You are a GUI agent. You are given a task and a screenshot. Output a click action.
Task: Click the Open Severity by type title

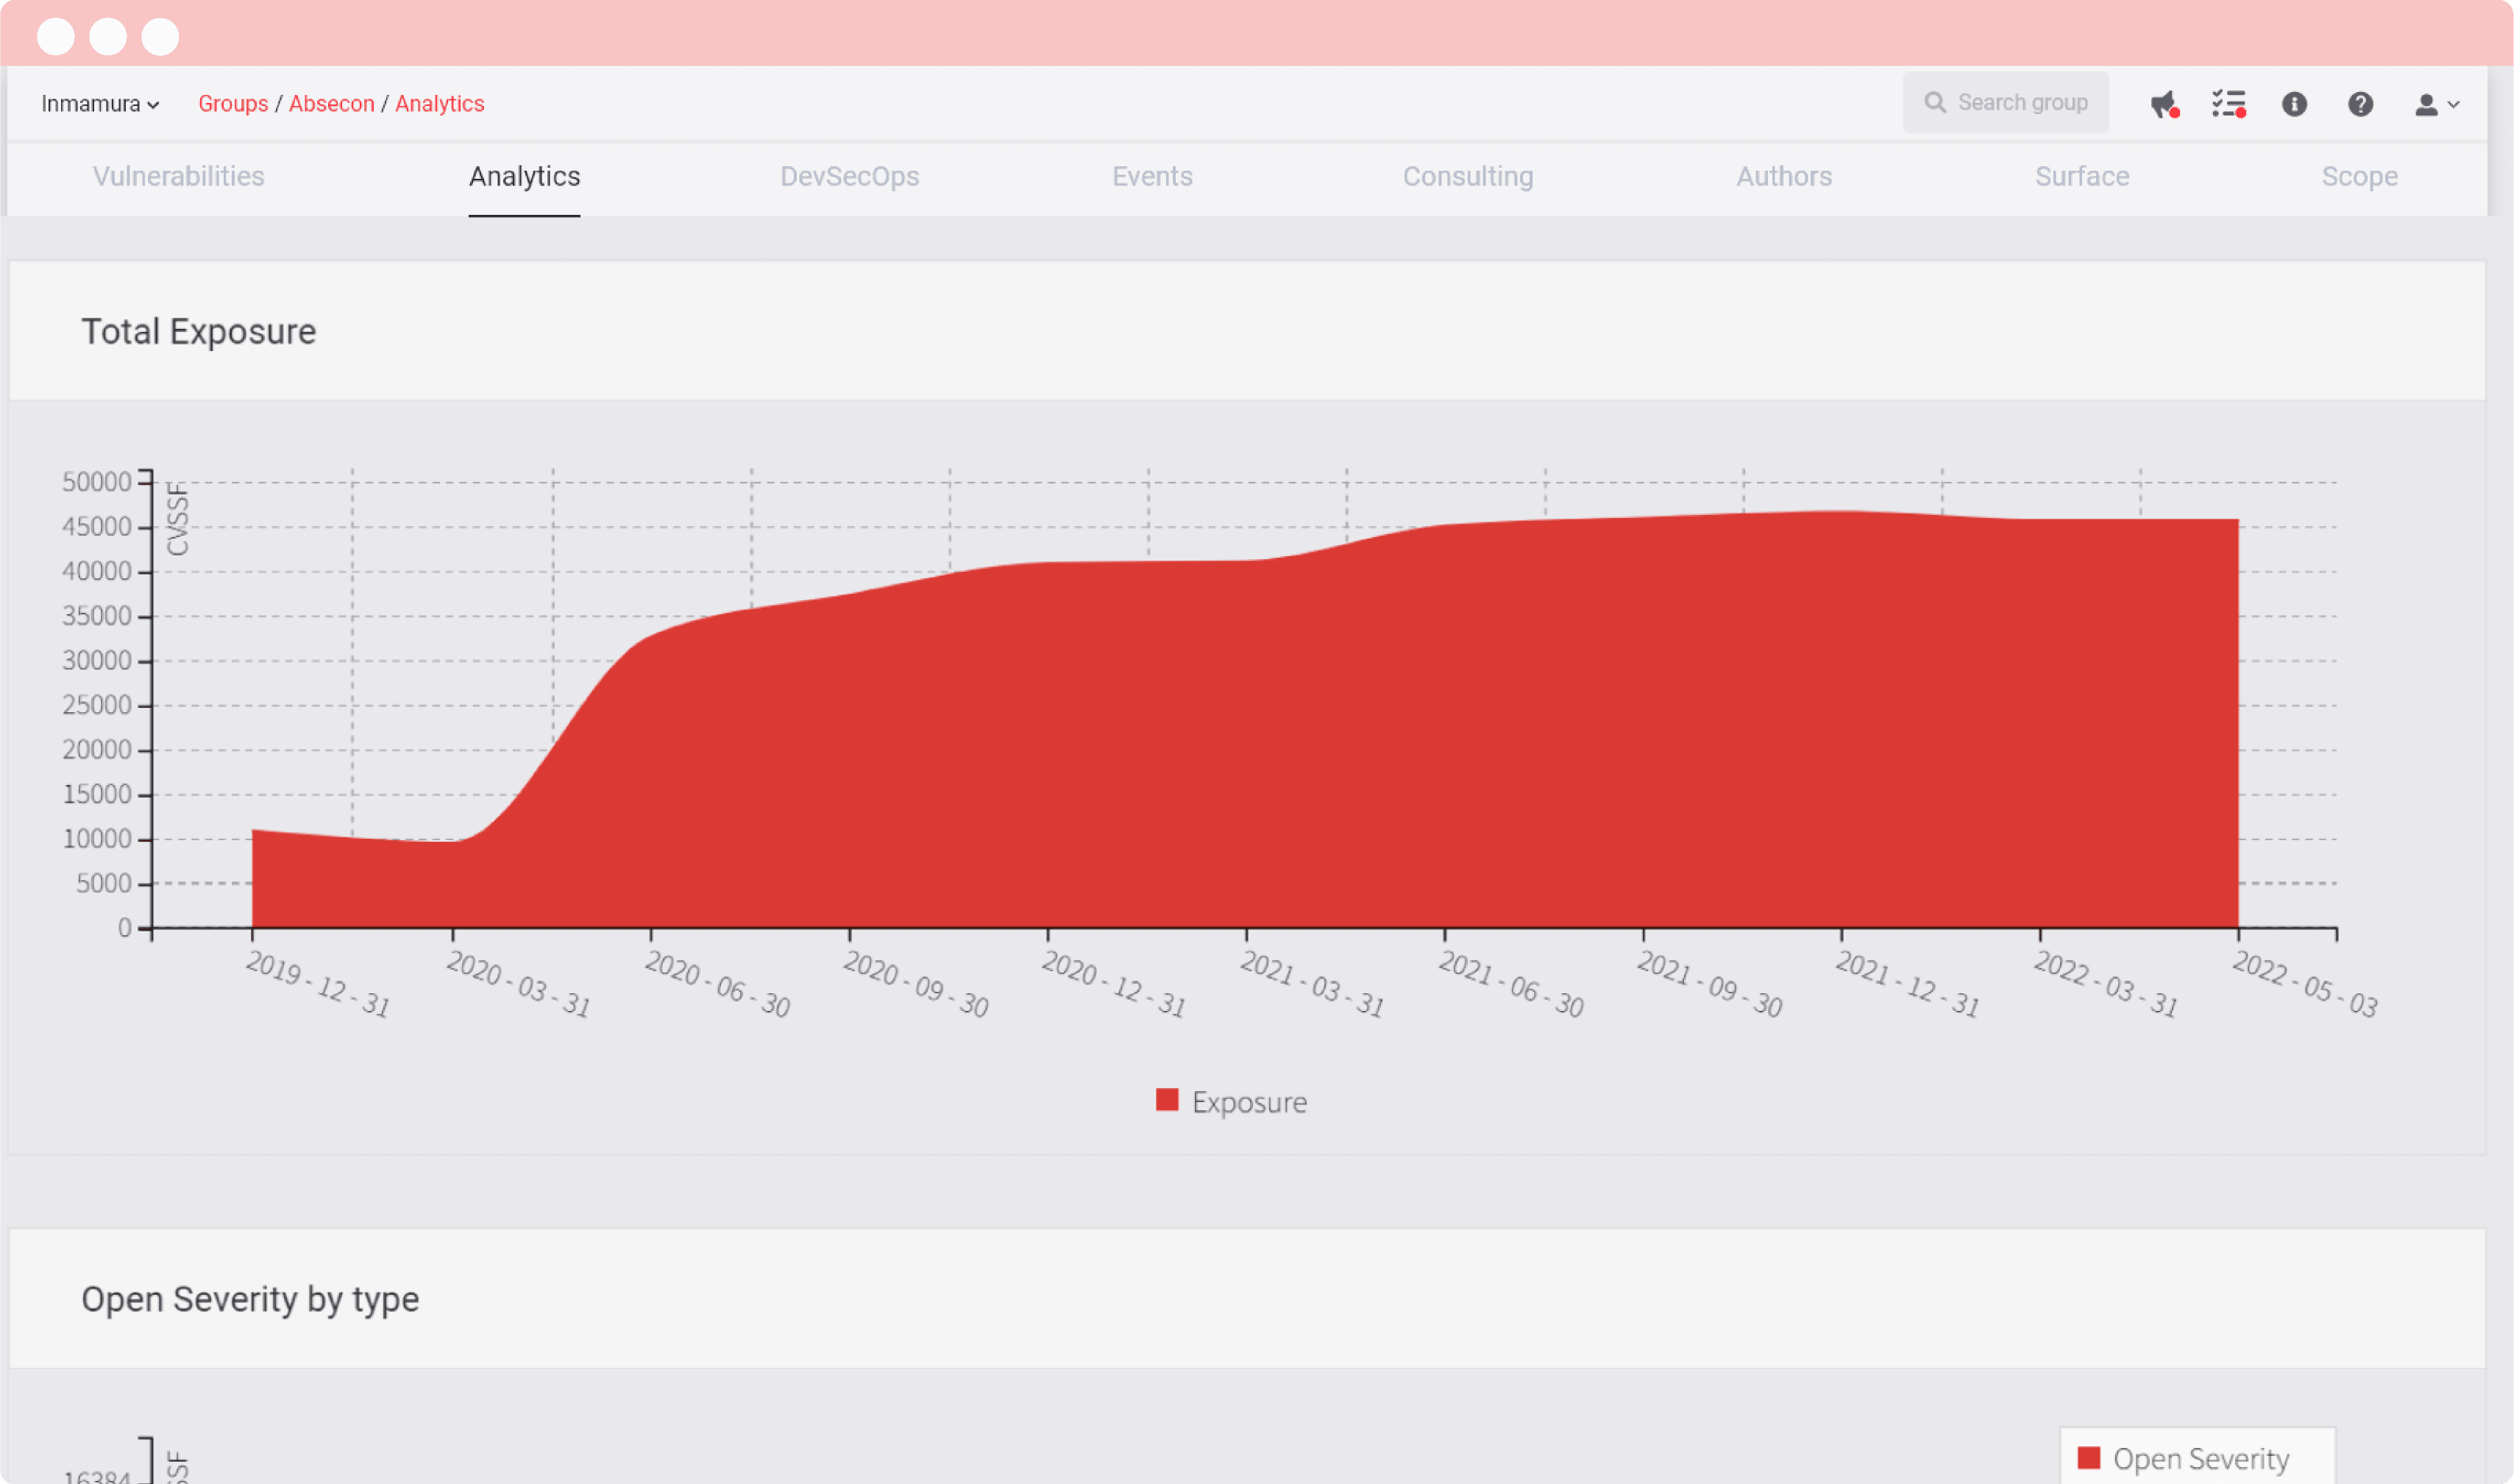pyautogui.click(x=250, y=1299)
